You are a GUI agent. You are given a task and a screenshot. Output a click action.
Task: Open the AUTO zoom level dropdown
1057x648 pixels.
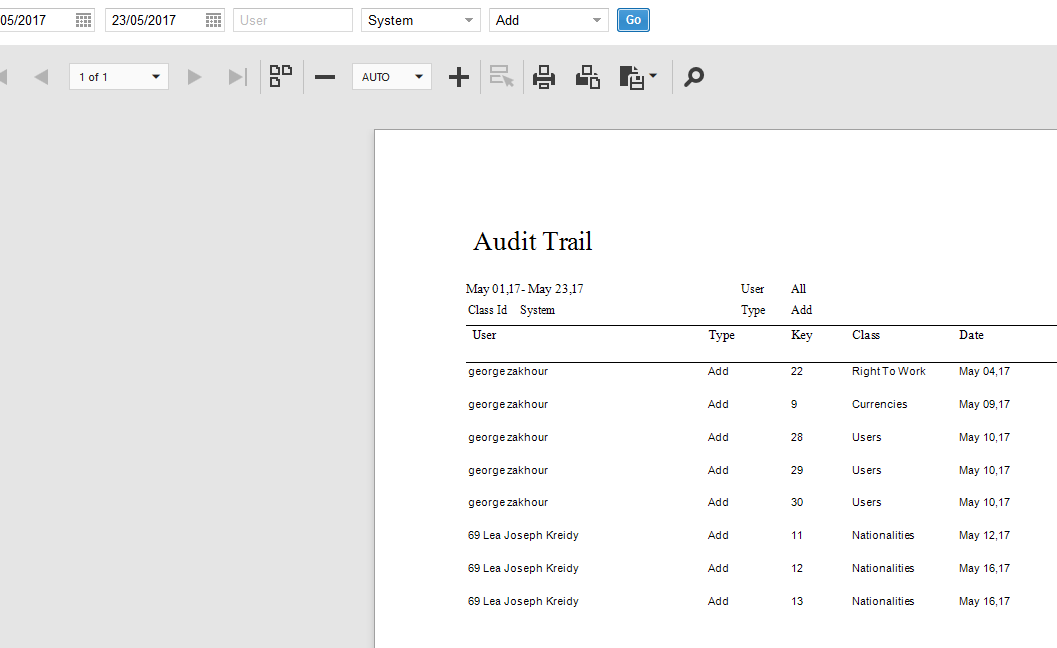coord(392,77)
